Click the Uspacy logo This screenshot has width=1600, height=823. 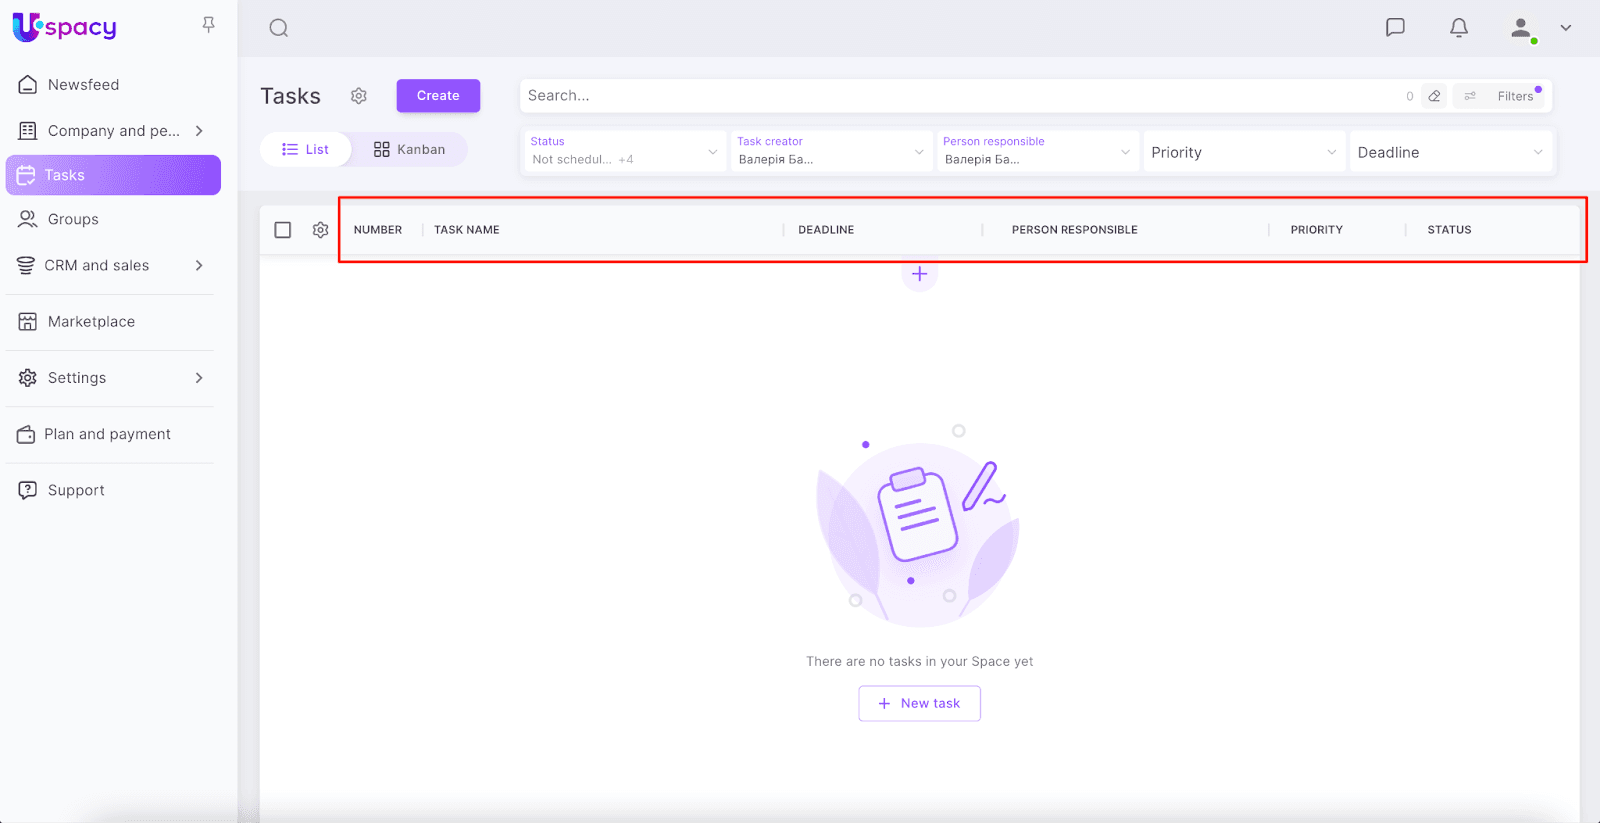65,27
